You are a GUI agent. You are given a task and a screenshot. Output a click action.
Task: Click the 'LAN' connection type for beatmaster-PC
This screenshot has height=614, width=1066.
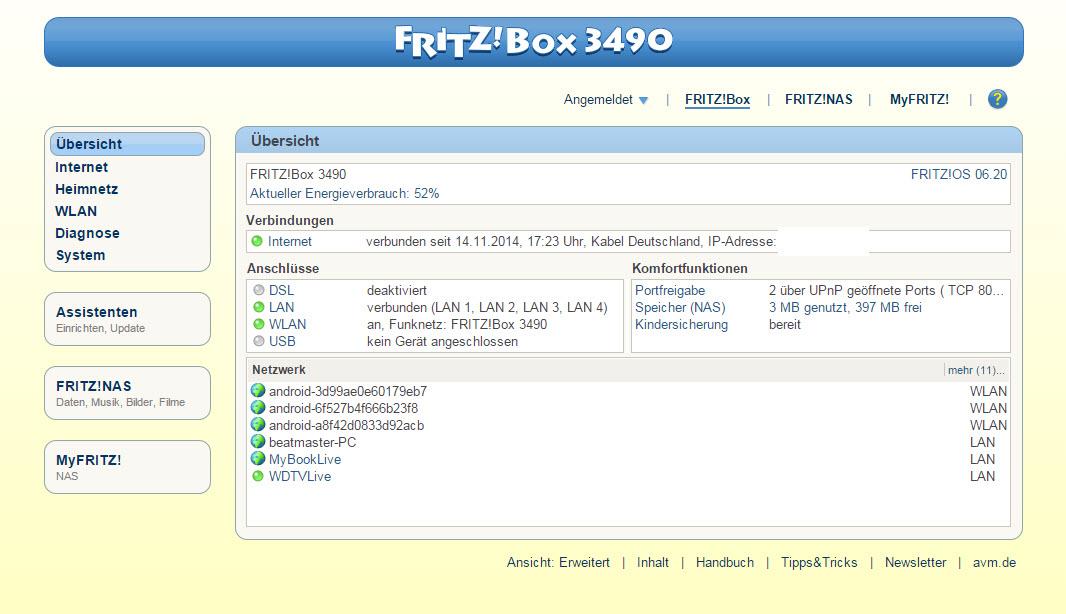pos(982,442)
